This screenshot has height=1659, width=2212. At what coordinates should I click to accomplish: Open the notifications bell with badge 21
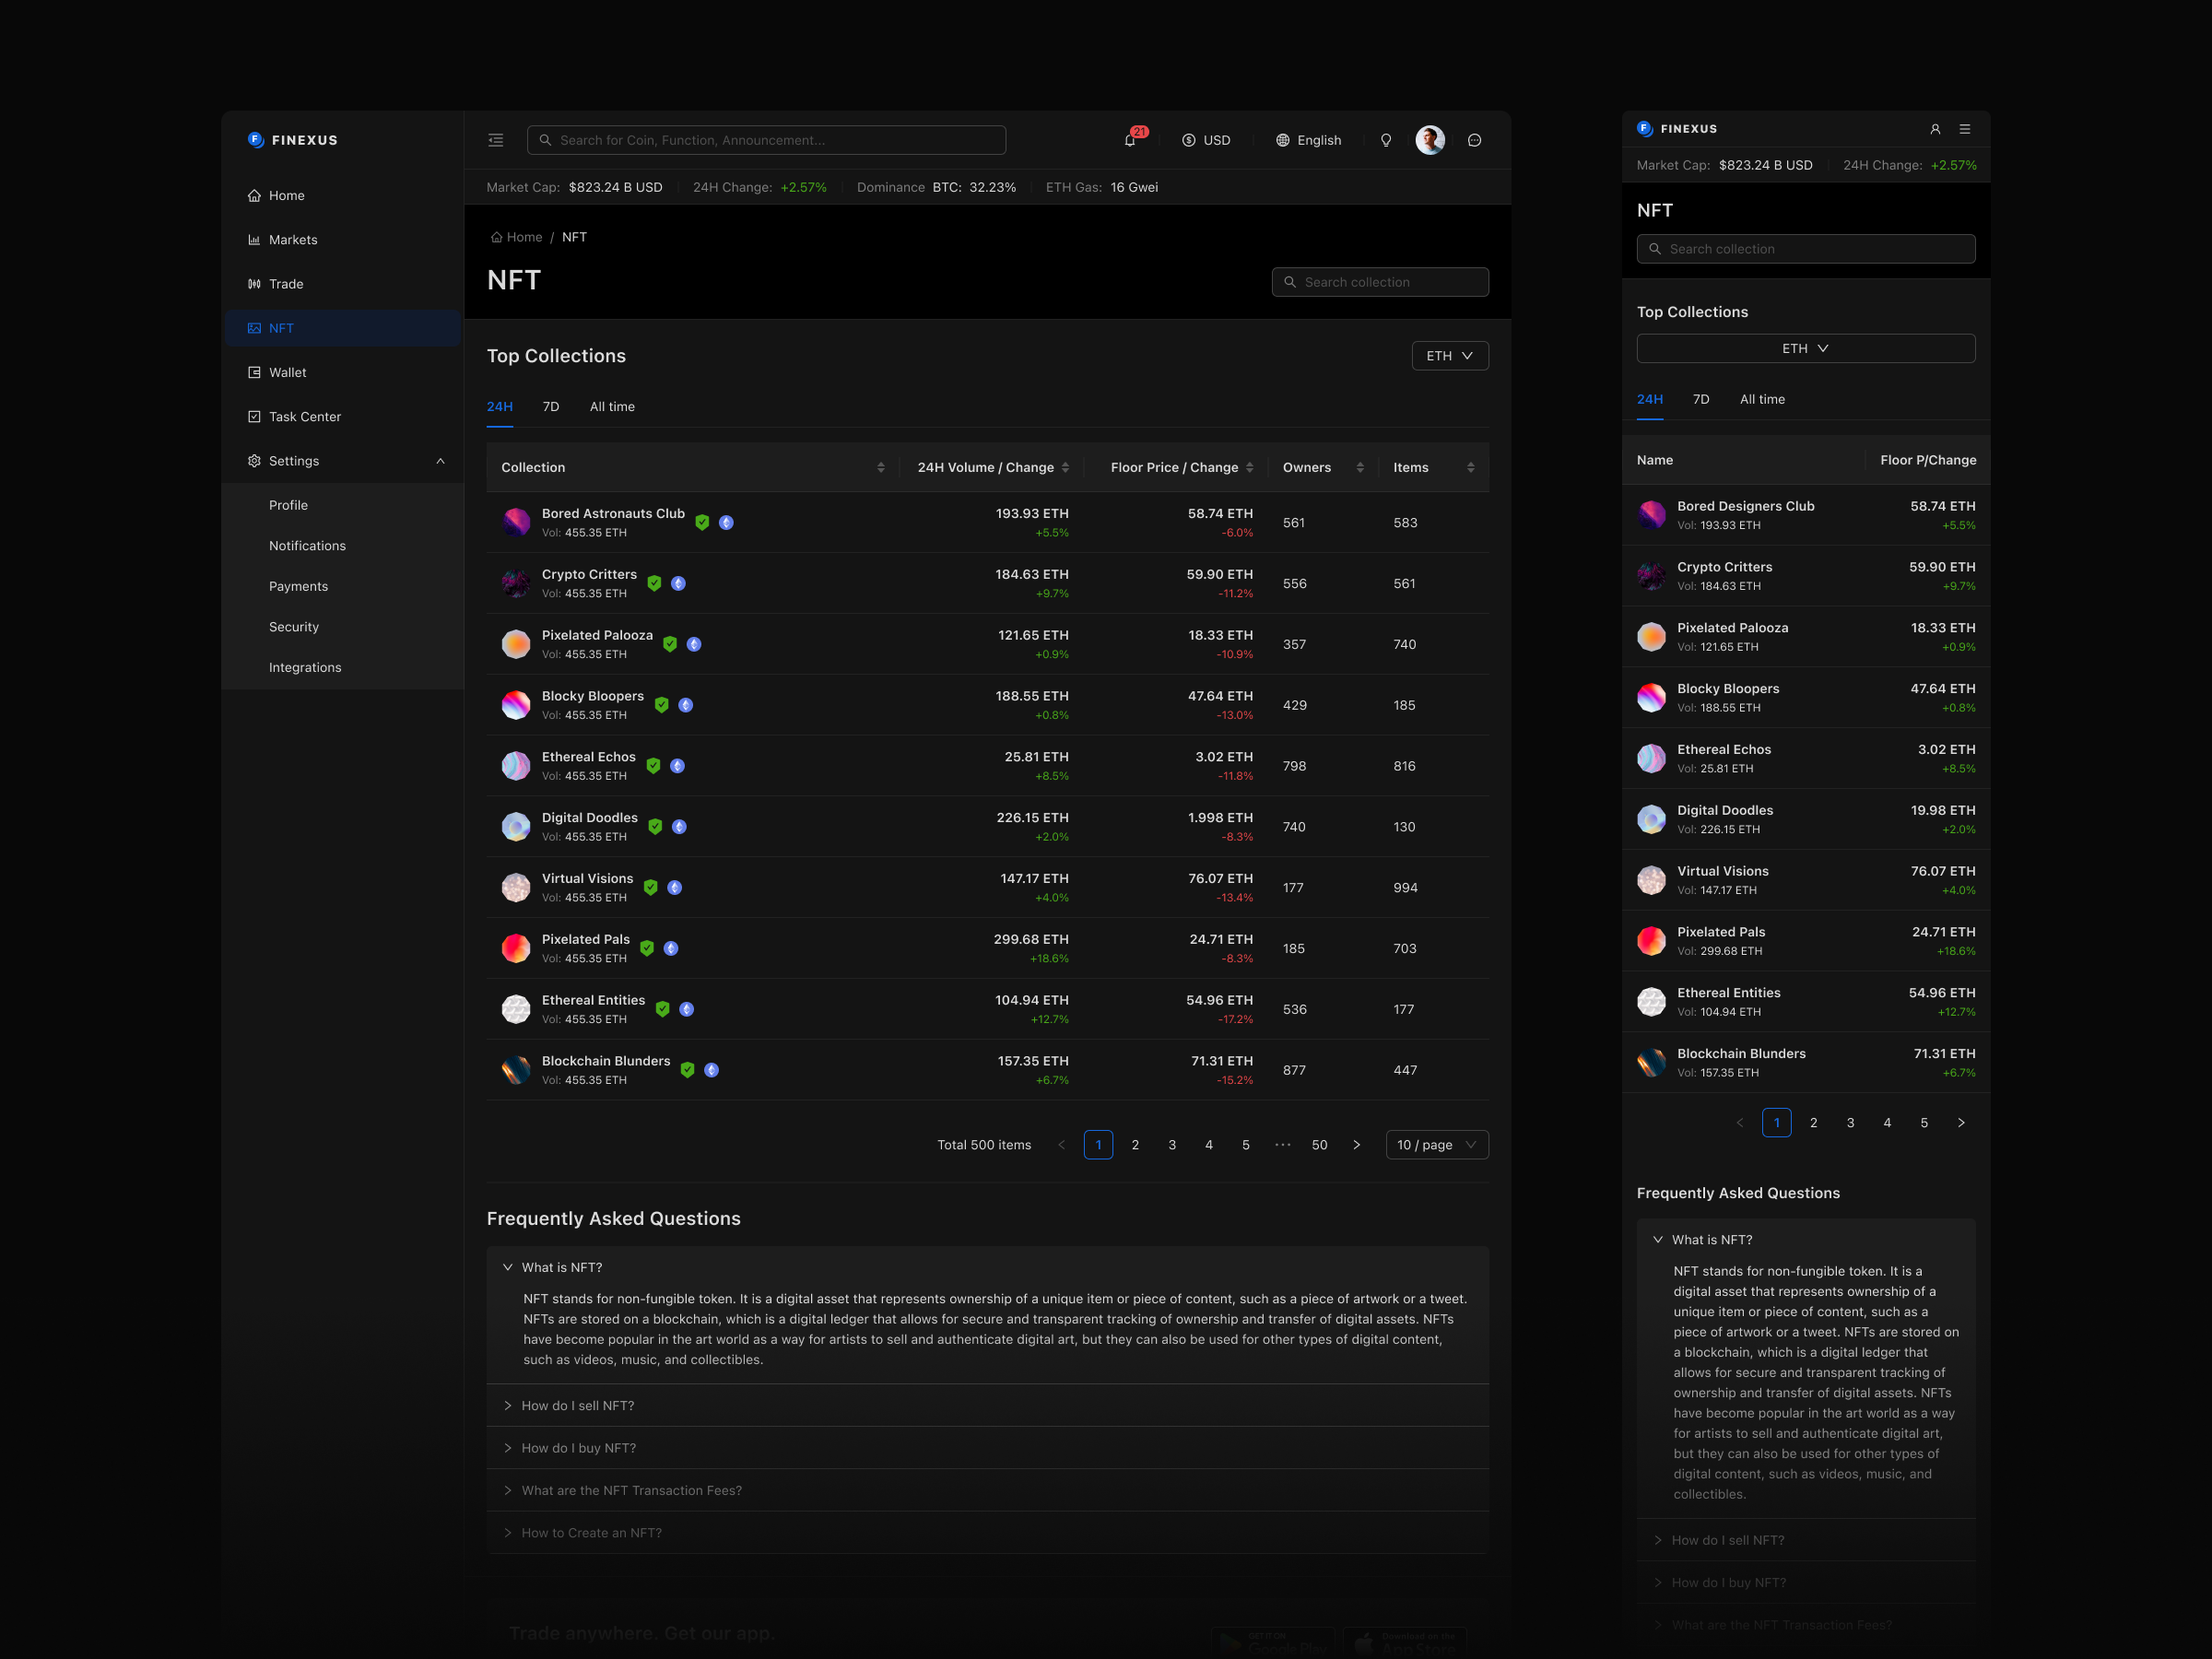1131,139
